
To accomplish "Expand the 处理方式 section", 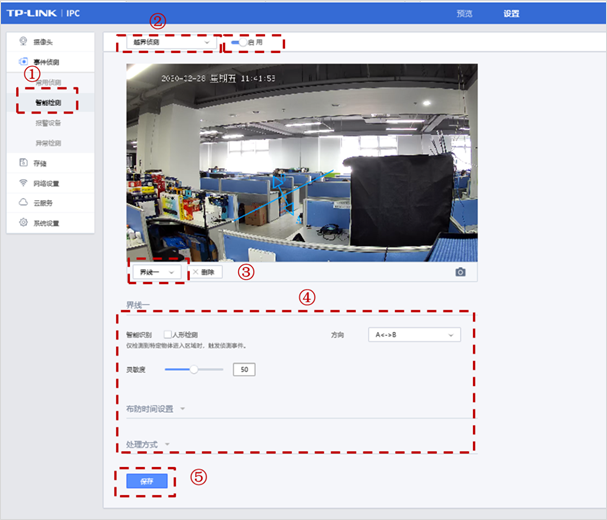I will (x=147, y=444).
